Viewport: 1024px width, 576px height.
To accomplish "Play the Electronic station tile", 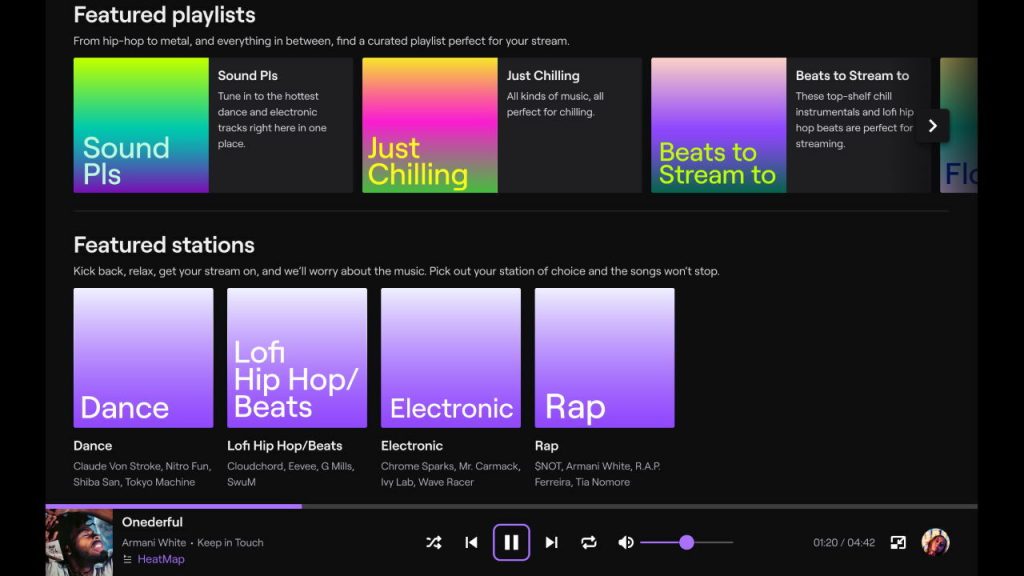I will click(451, 358).
